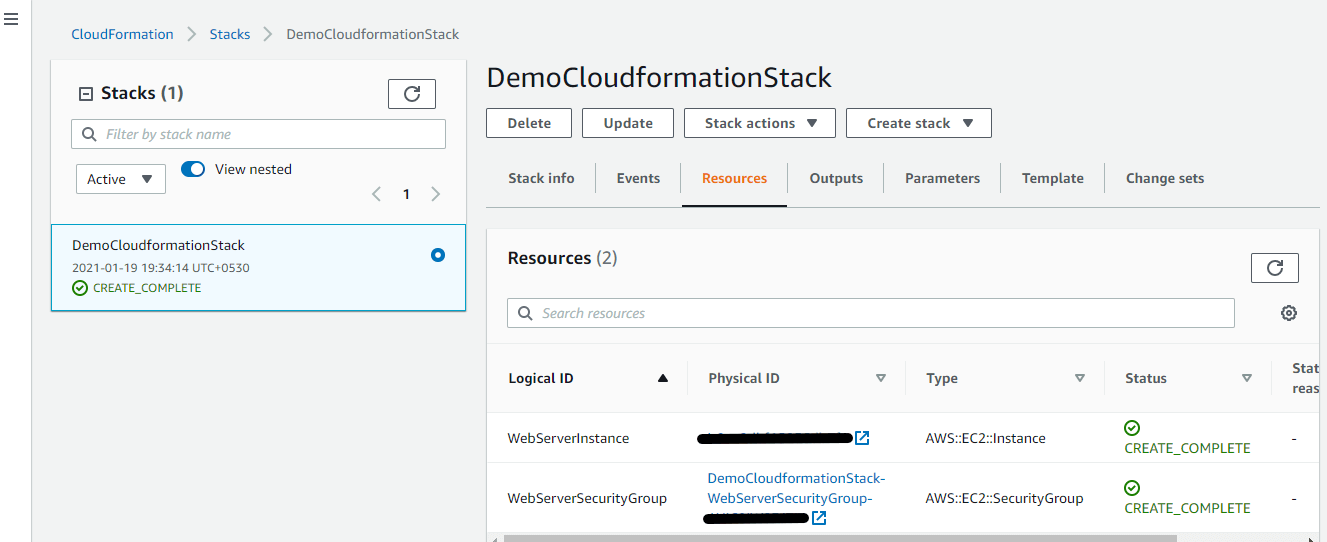Click the WebServerInstance logical ID cell
Image resolution: width=1327 pixels, height=542 pixels.
click(x=568, y=438)
